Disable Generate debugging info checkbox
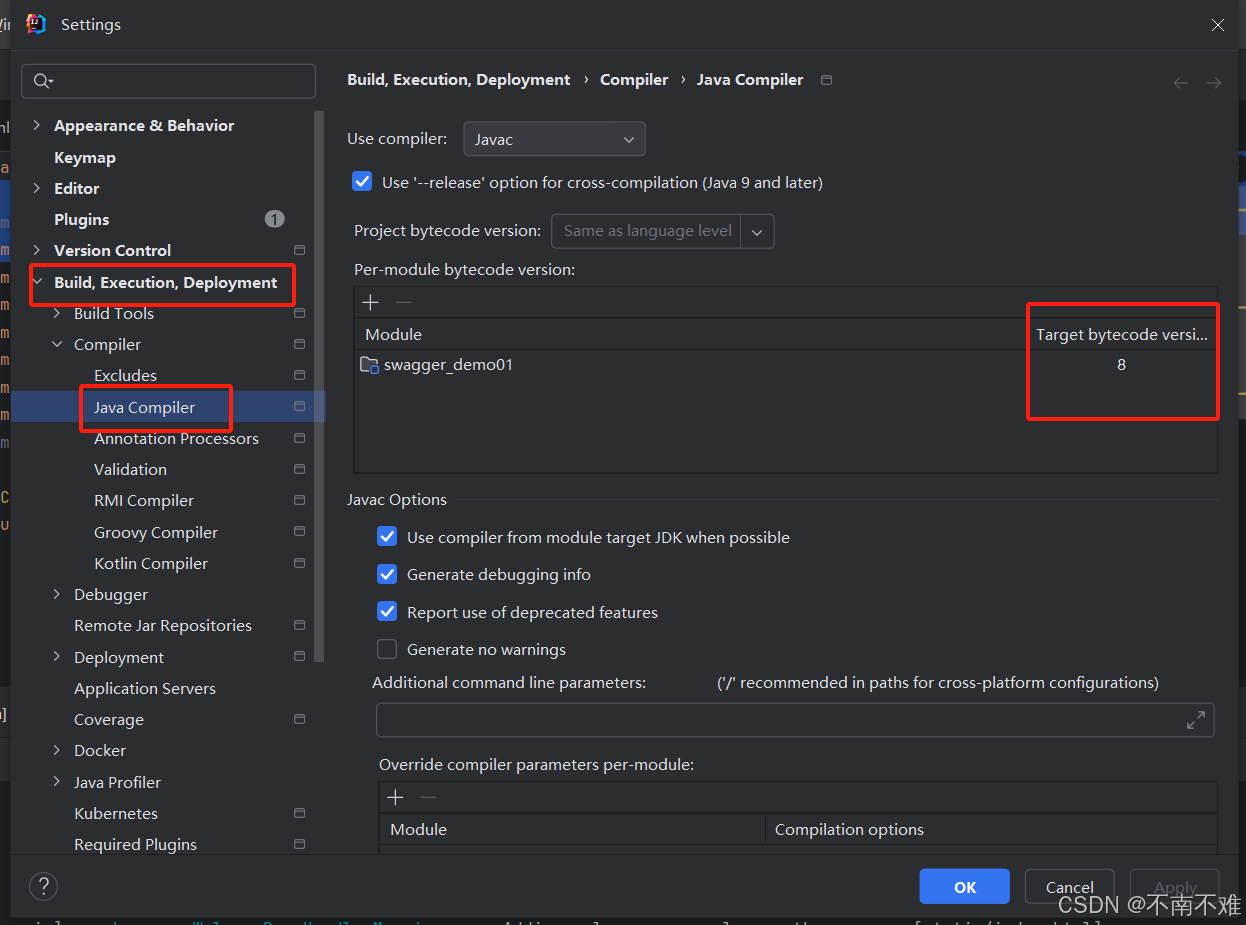This screenshot has width=1246, height=925. click(387, 574)
